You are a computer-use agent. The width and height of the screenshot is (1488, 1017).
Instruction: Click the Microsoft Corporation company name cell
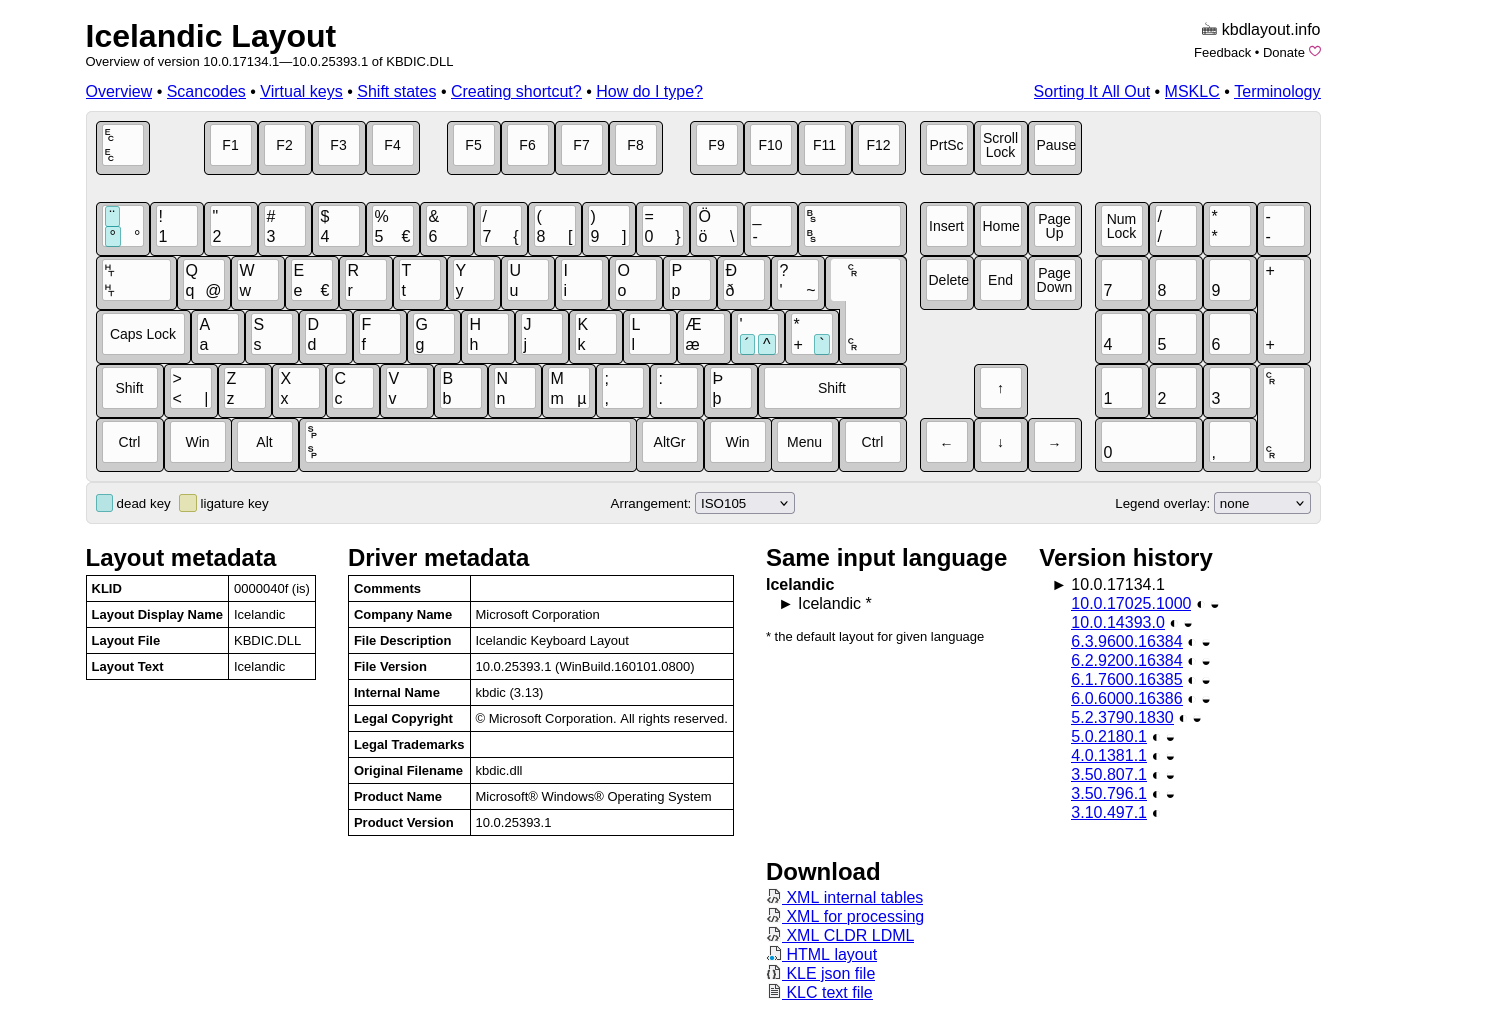[602, 615]
